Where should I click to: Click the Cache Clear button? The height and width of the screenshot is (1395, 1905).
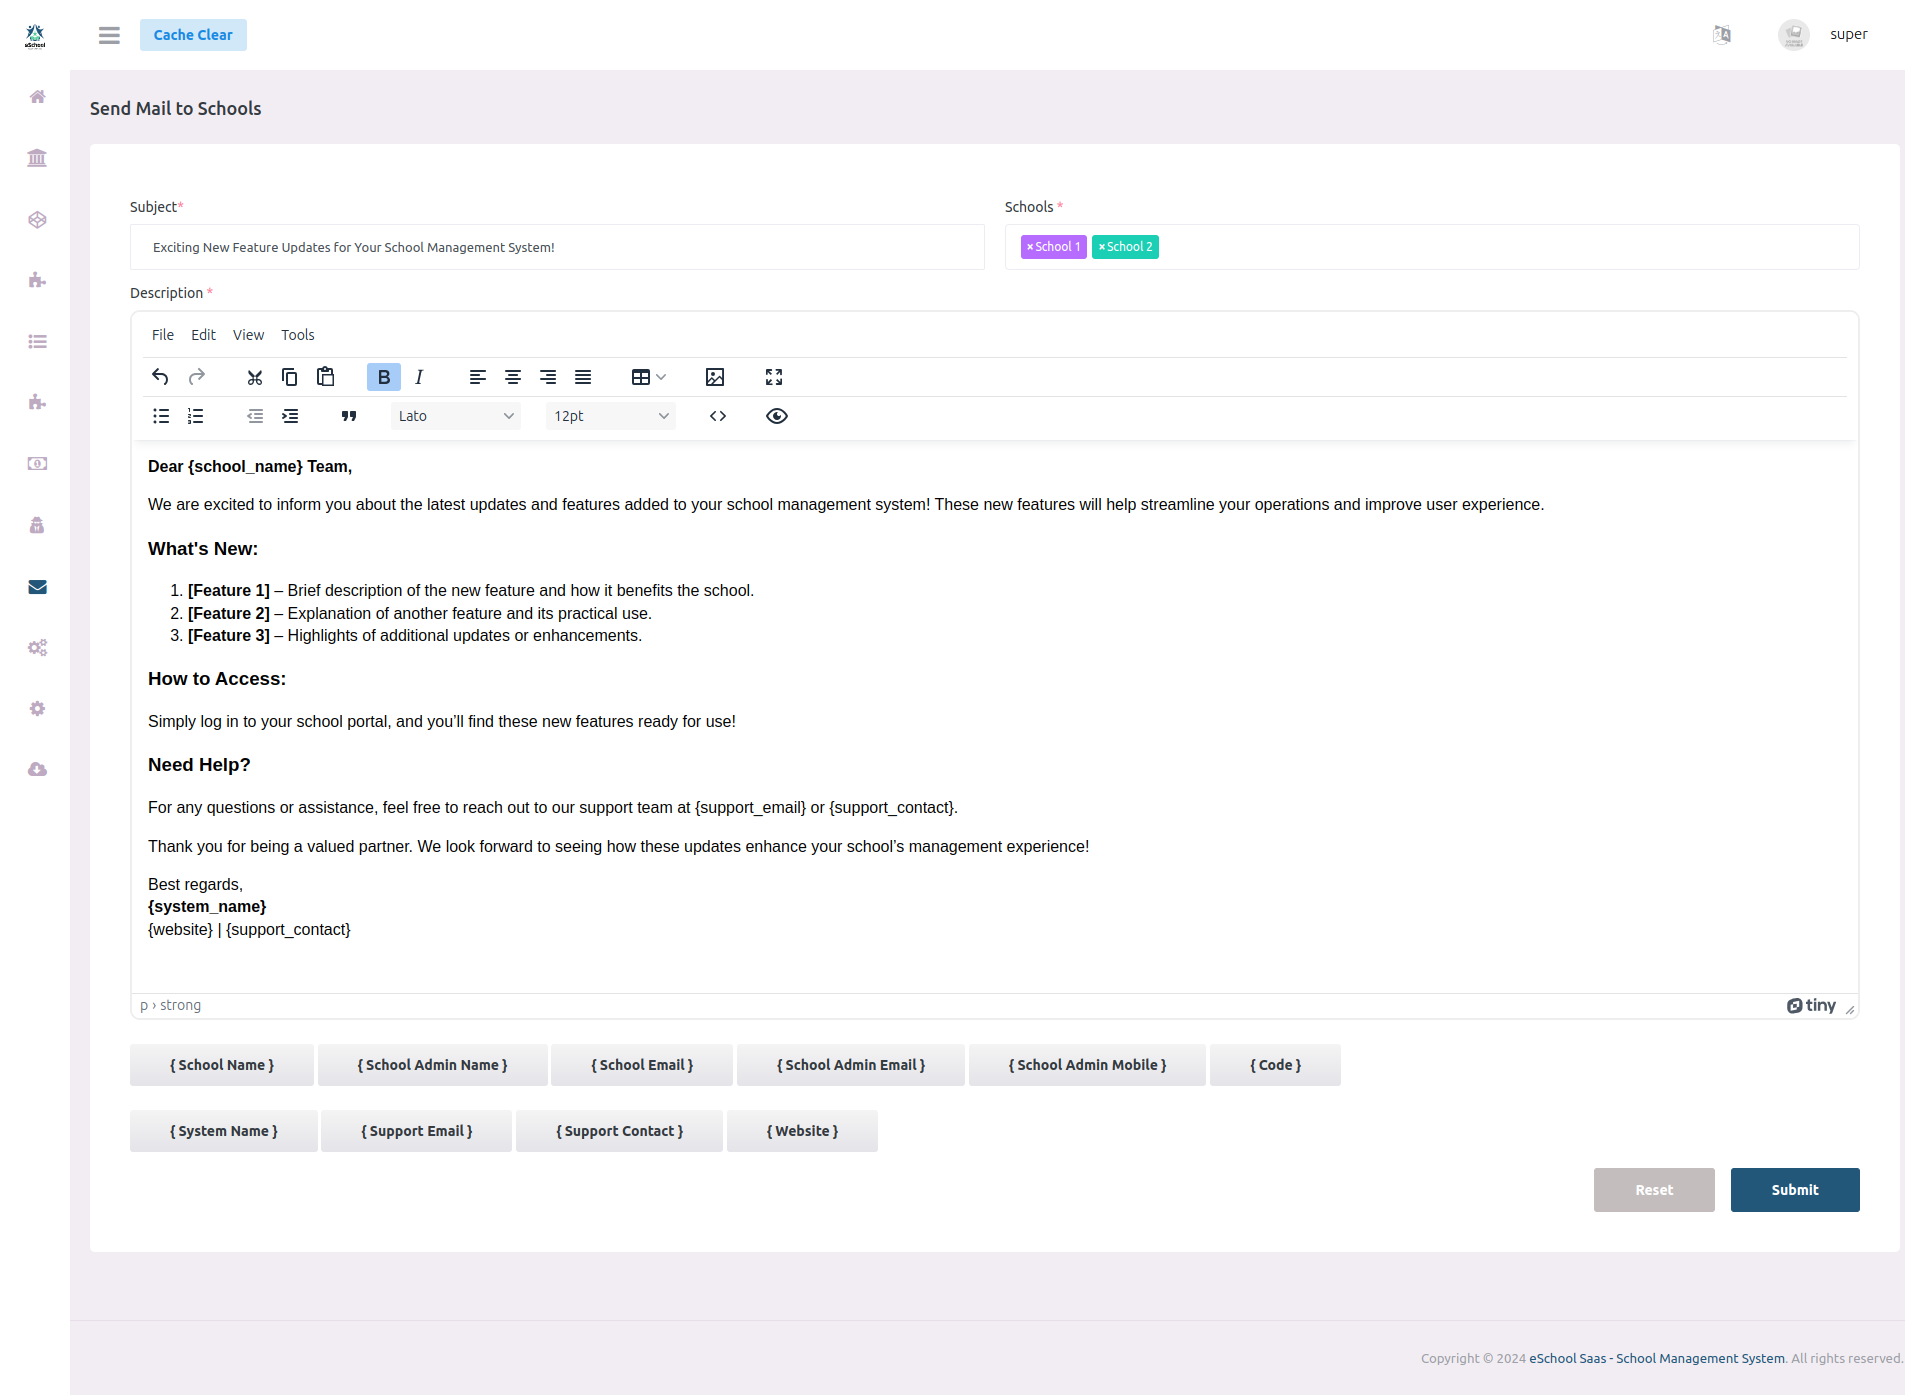(193, 34)
